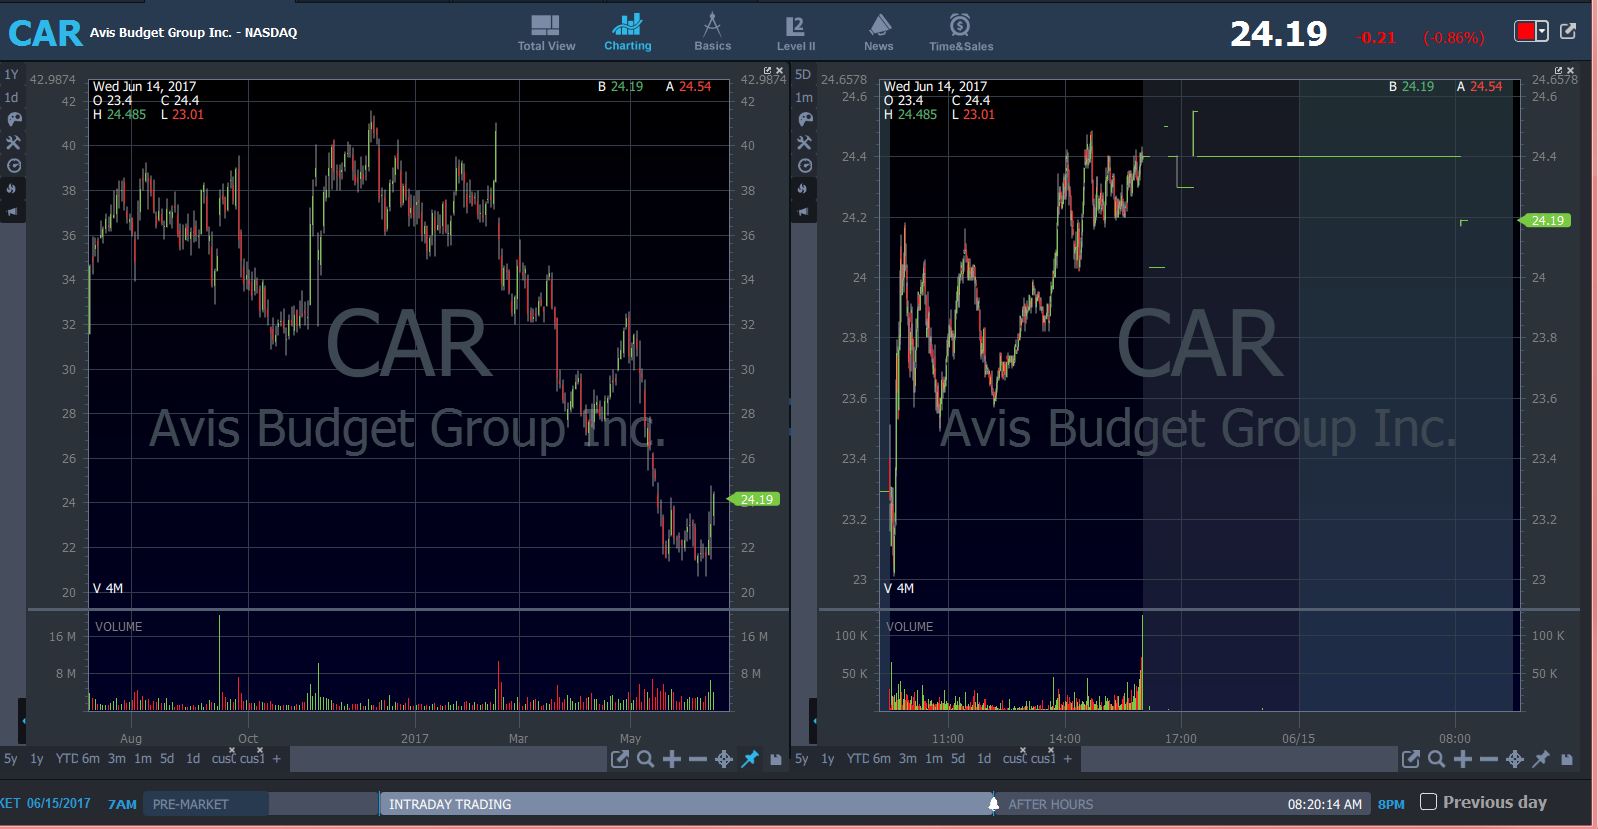Viewport: 1598px width, 829px height.
Task: Set left chart timeframe to 6m
Action: [x=91, y=759]
